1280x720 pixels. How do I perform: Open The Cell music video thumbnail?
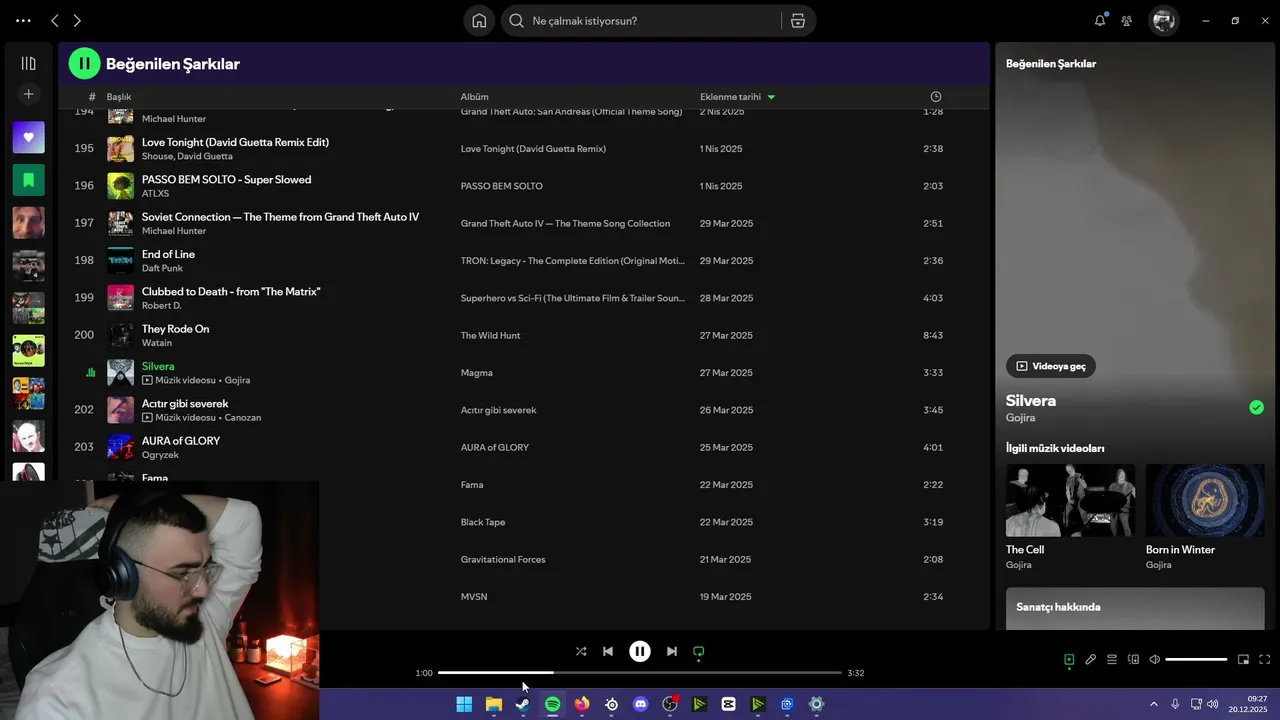point(1070,500)
